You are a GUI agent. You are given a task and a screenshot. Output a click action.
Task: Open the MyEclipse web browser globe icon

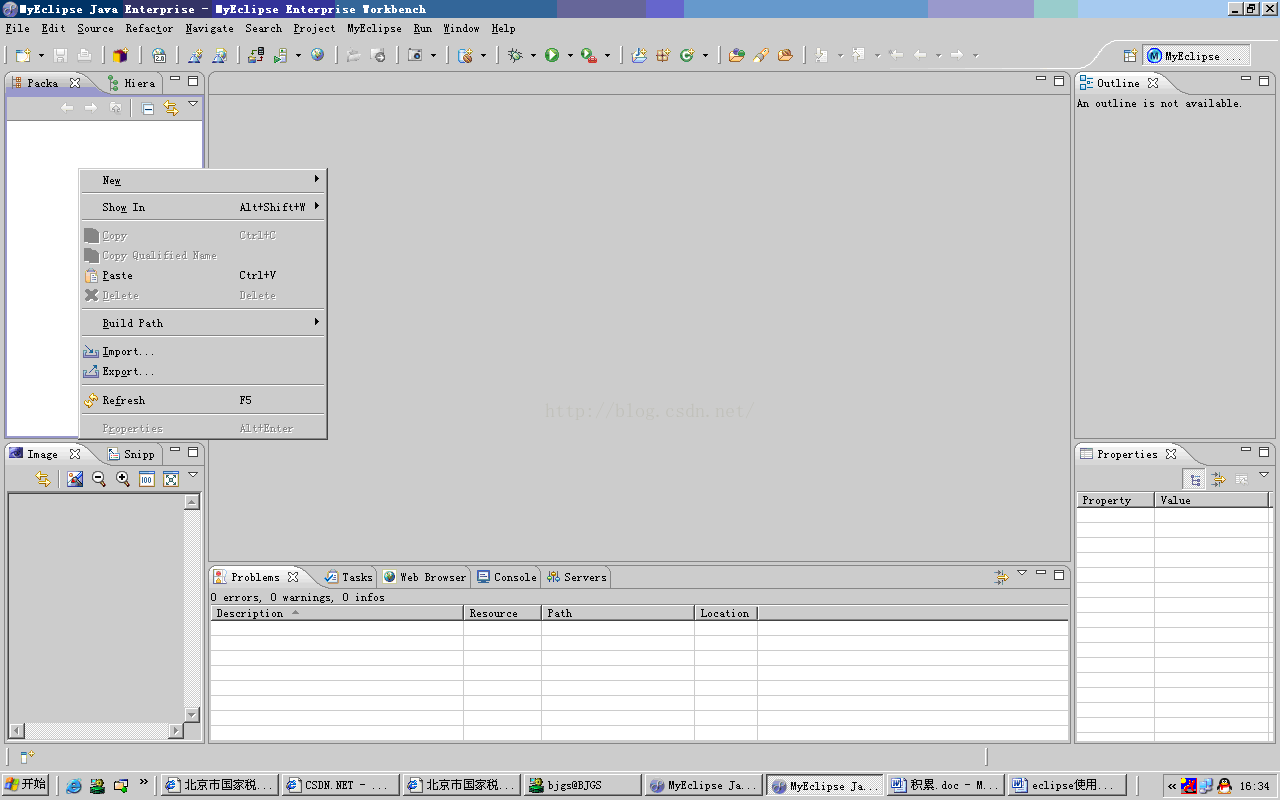[x=317, y=56]
